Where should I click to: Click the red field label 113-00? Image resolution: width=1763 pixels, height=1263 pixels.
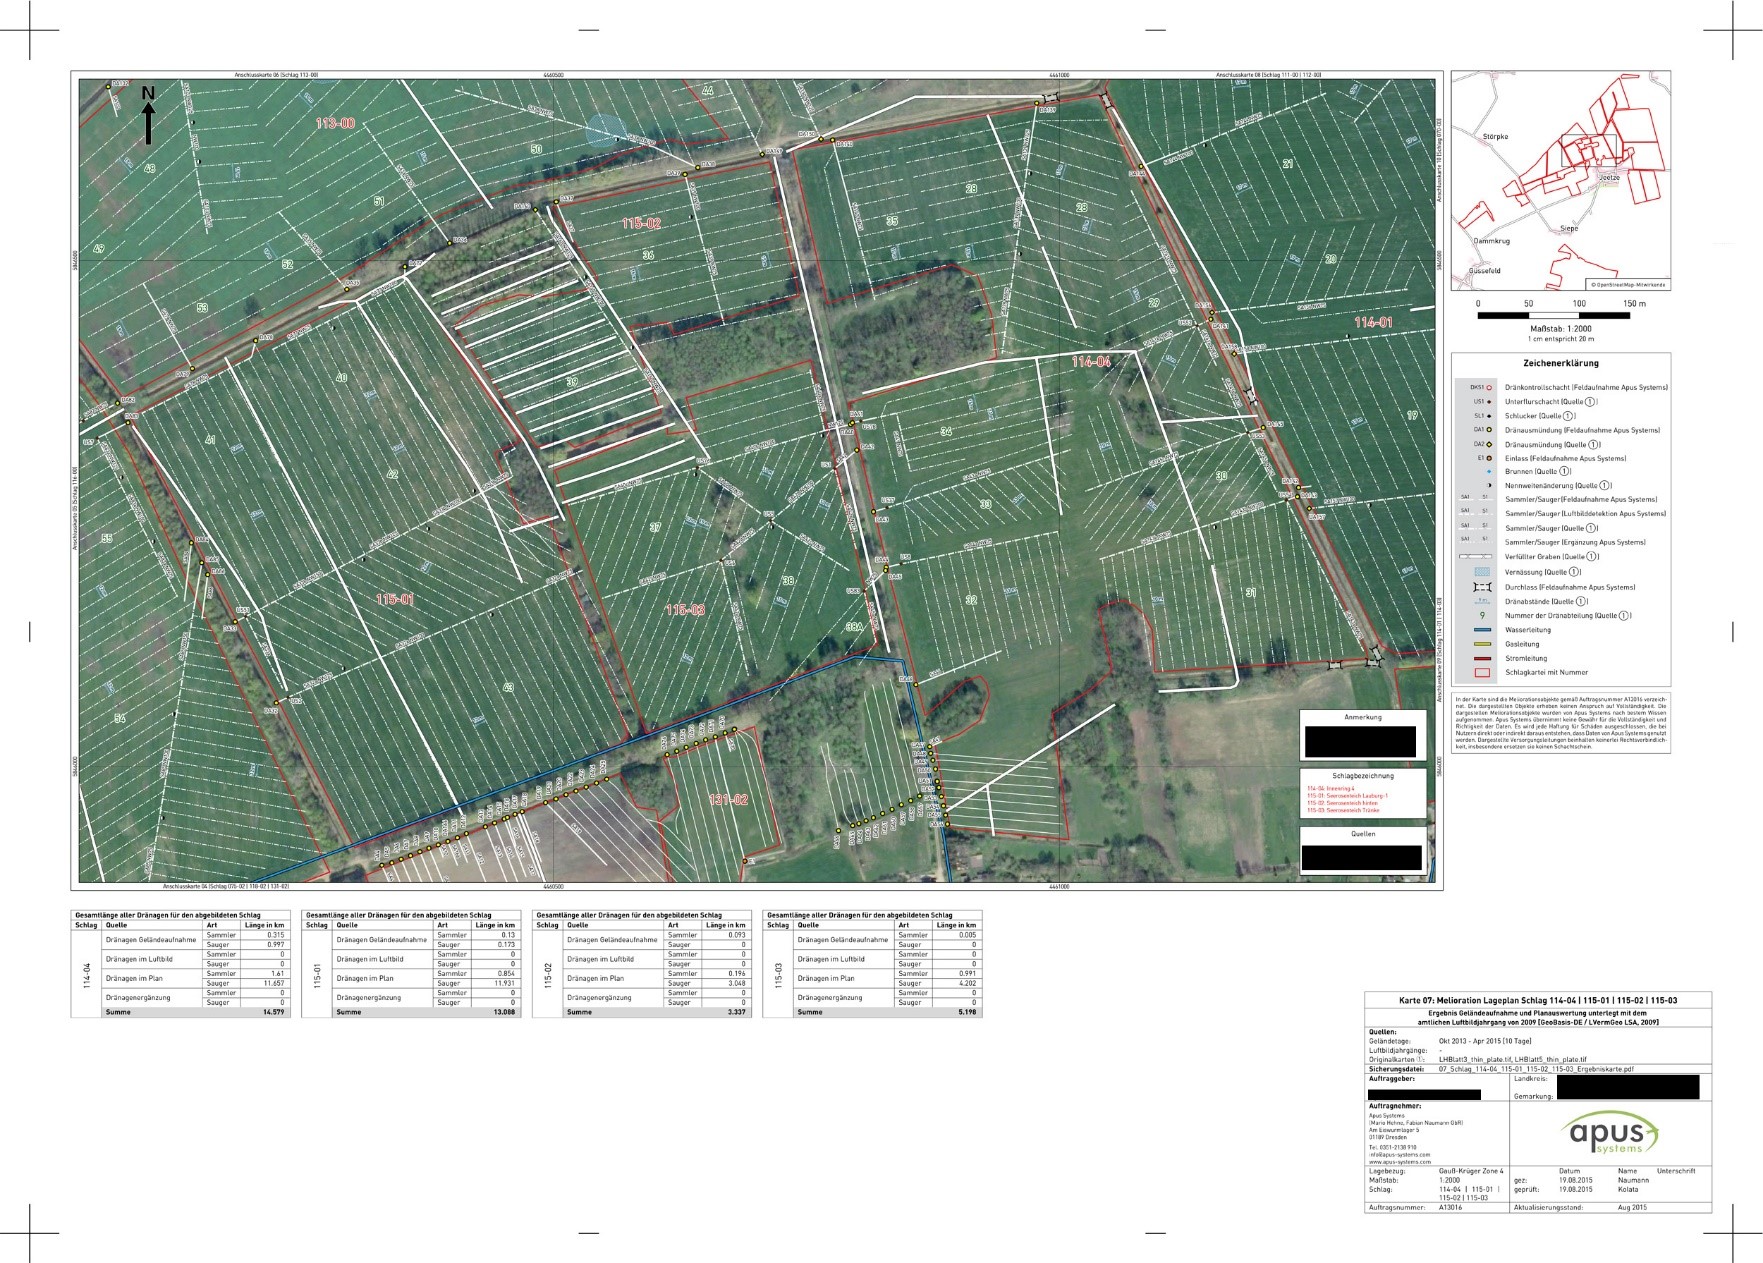pos(335,123)
